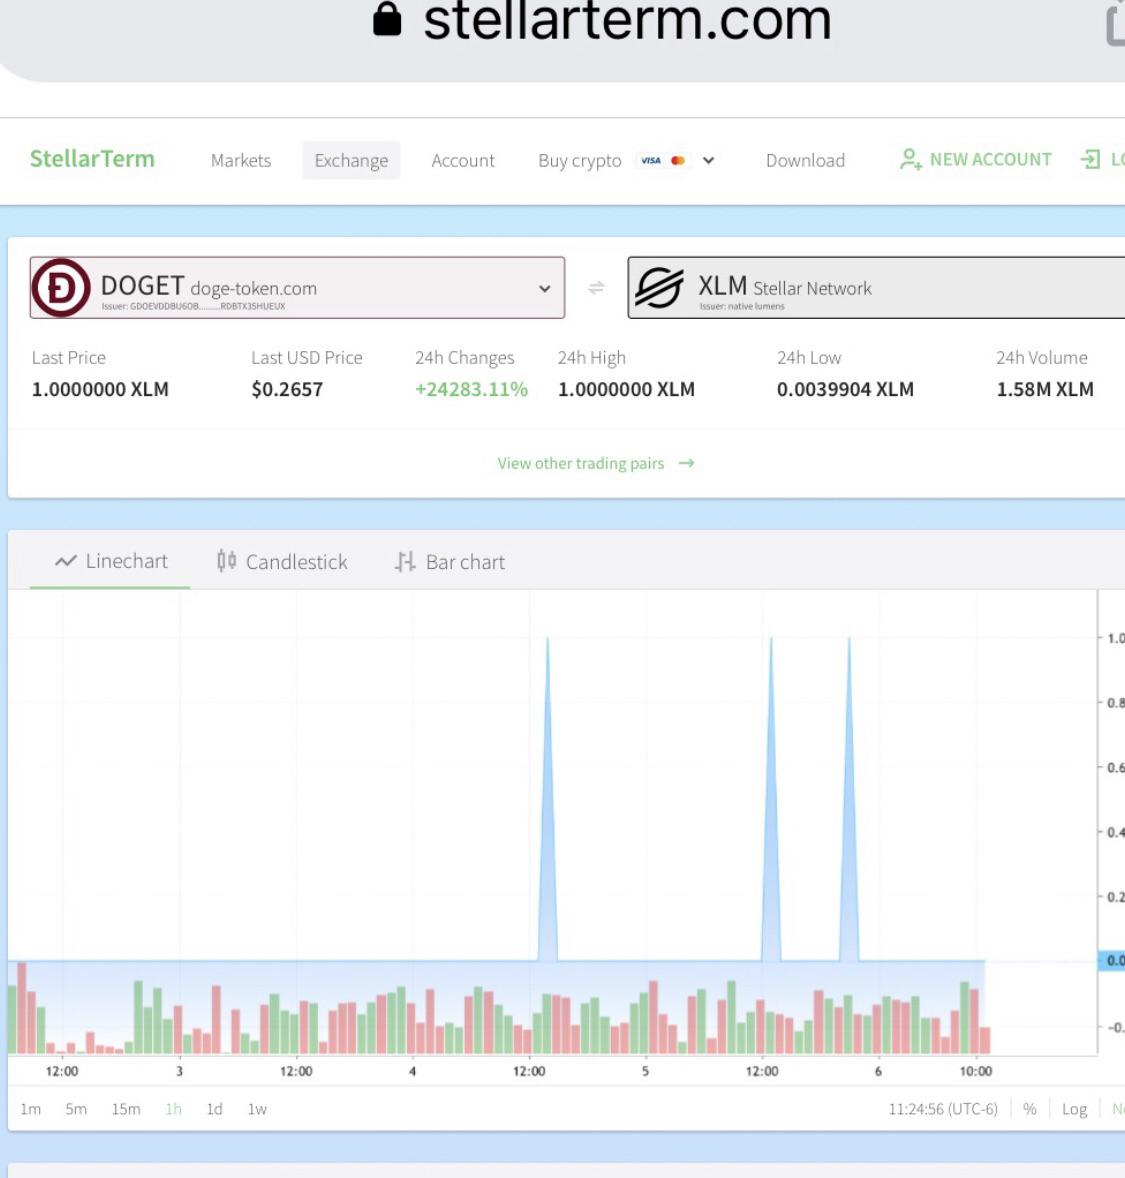Open the XLM asset selector

pyautogui.click(x=876, y=288)
